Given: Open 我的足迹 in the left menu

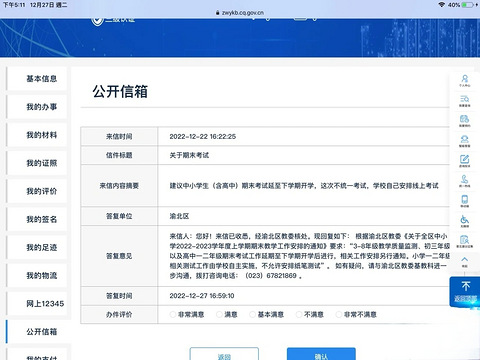Looking at the screenshot, I should 37,247.
